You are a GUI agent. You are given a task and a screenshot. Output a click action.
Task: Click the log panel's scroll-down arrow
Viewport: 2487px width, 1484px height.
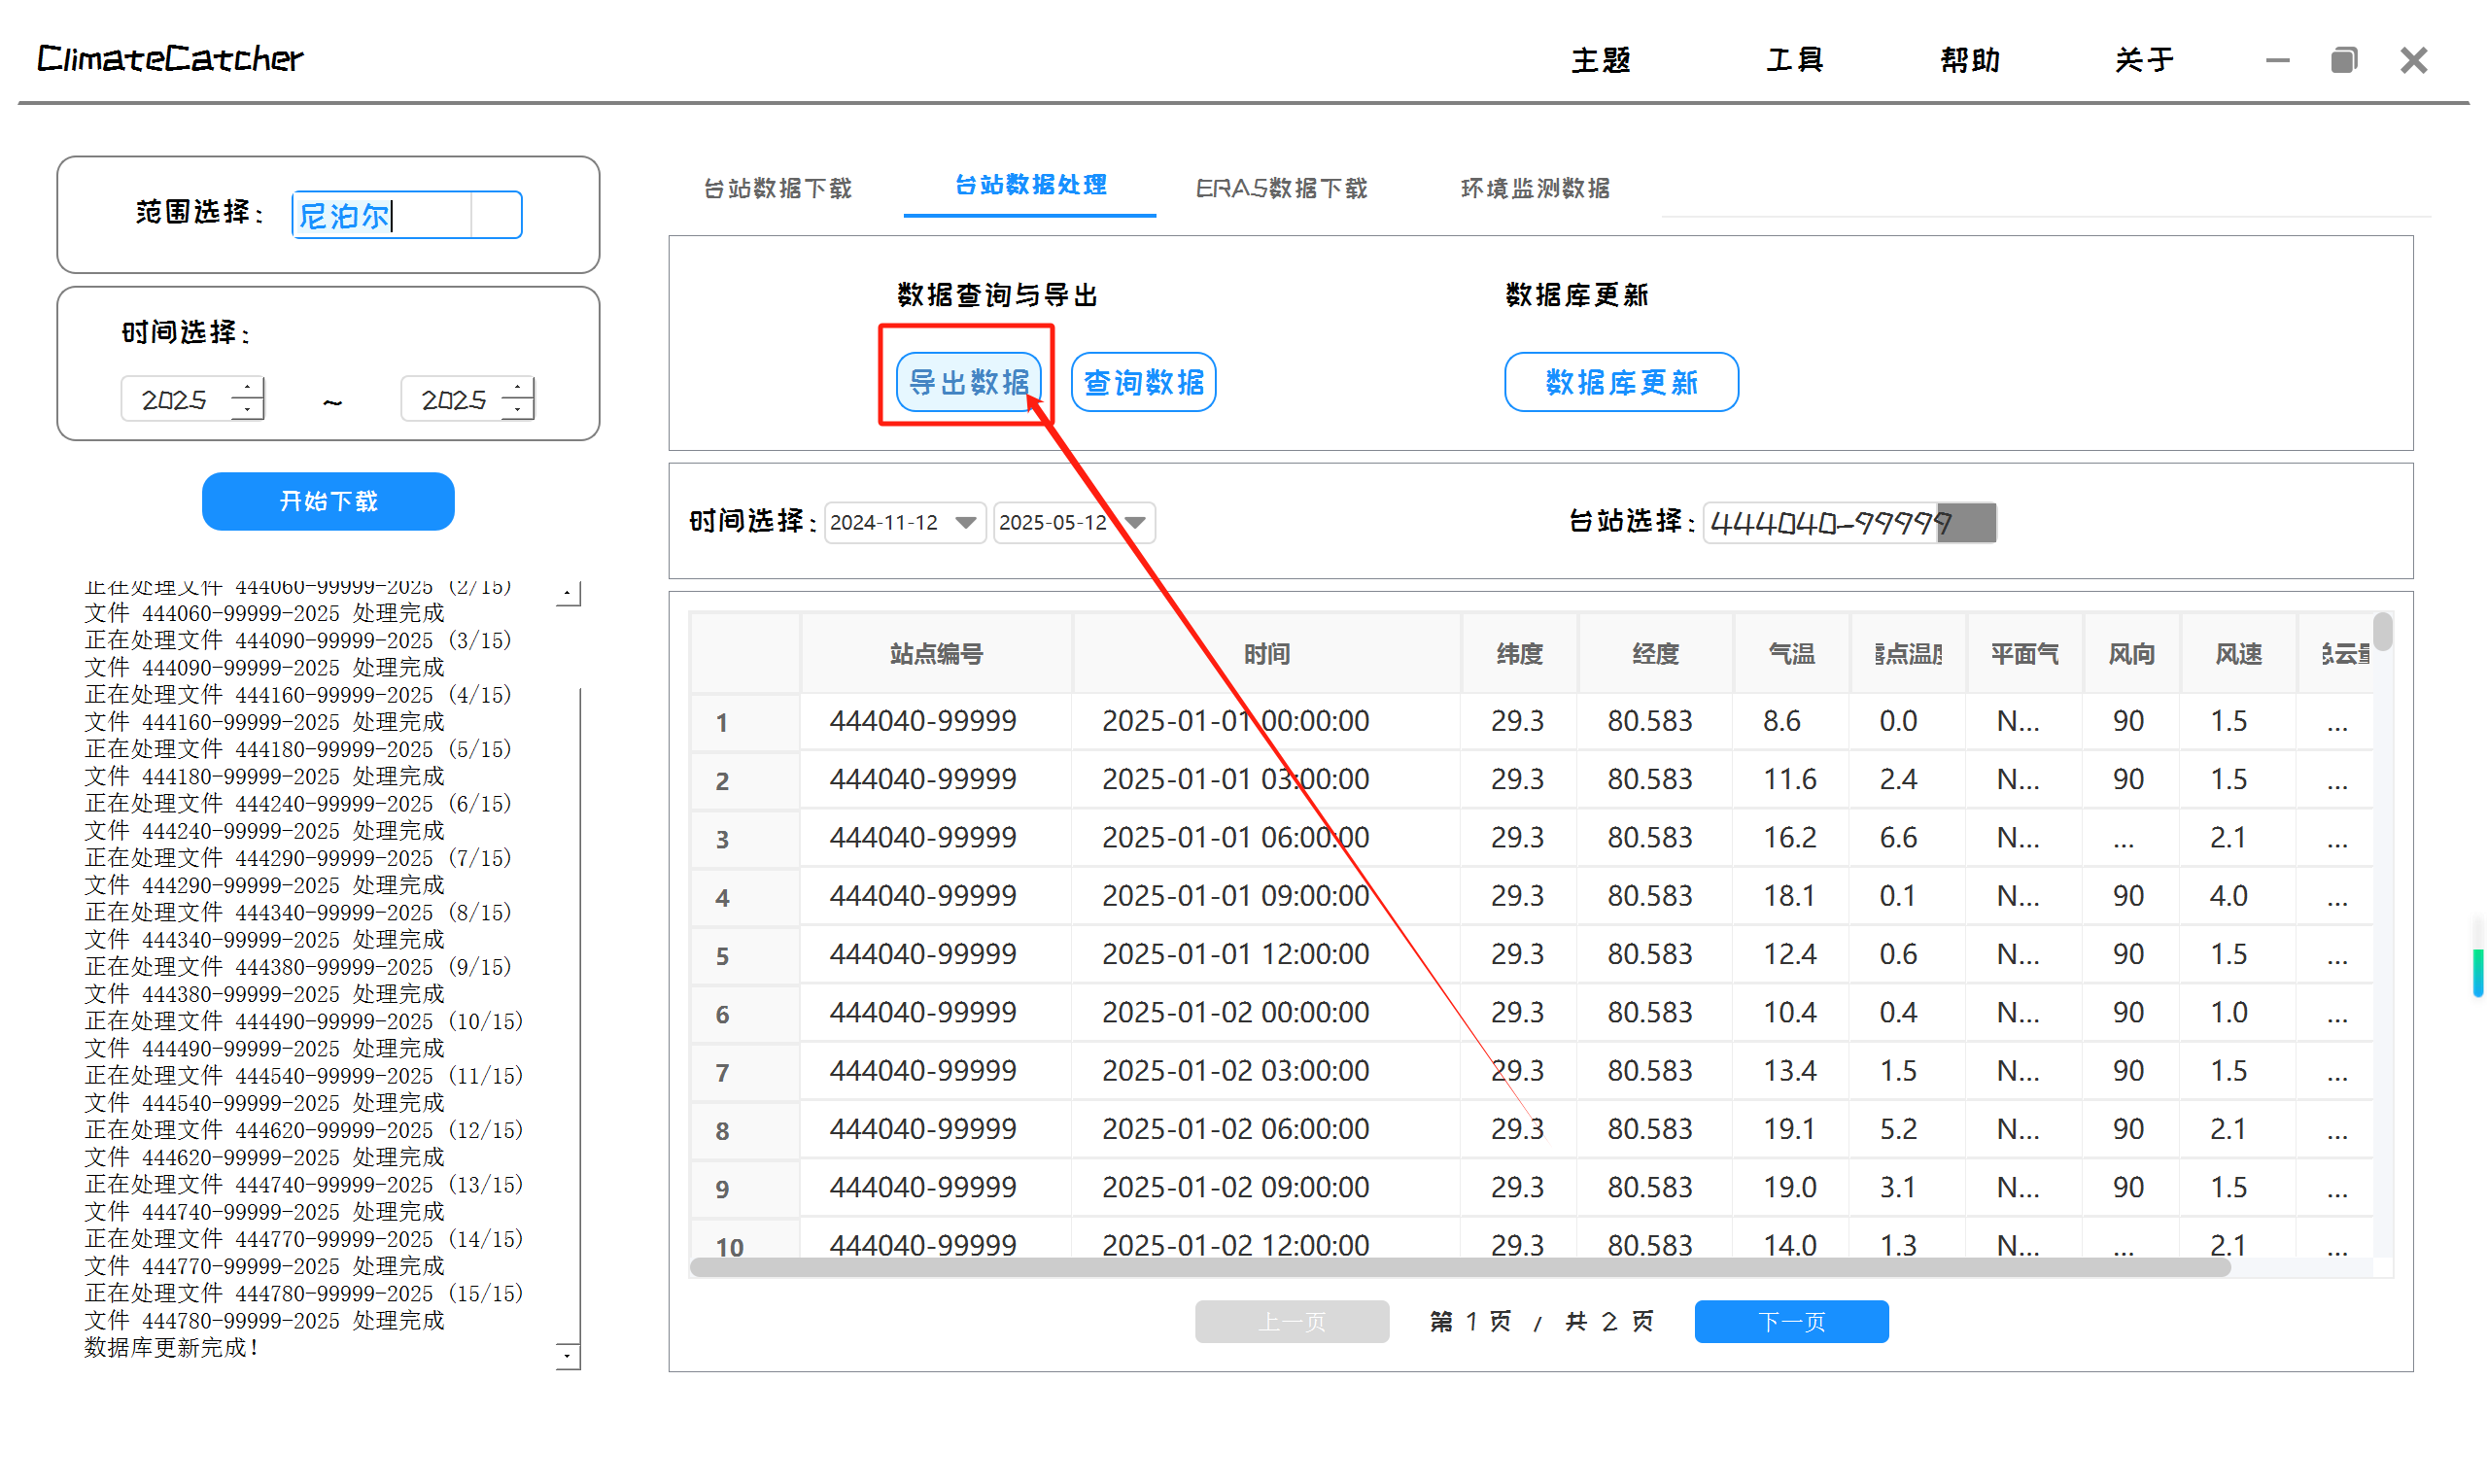pyautogui.click(x=567, y=1356)
